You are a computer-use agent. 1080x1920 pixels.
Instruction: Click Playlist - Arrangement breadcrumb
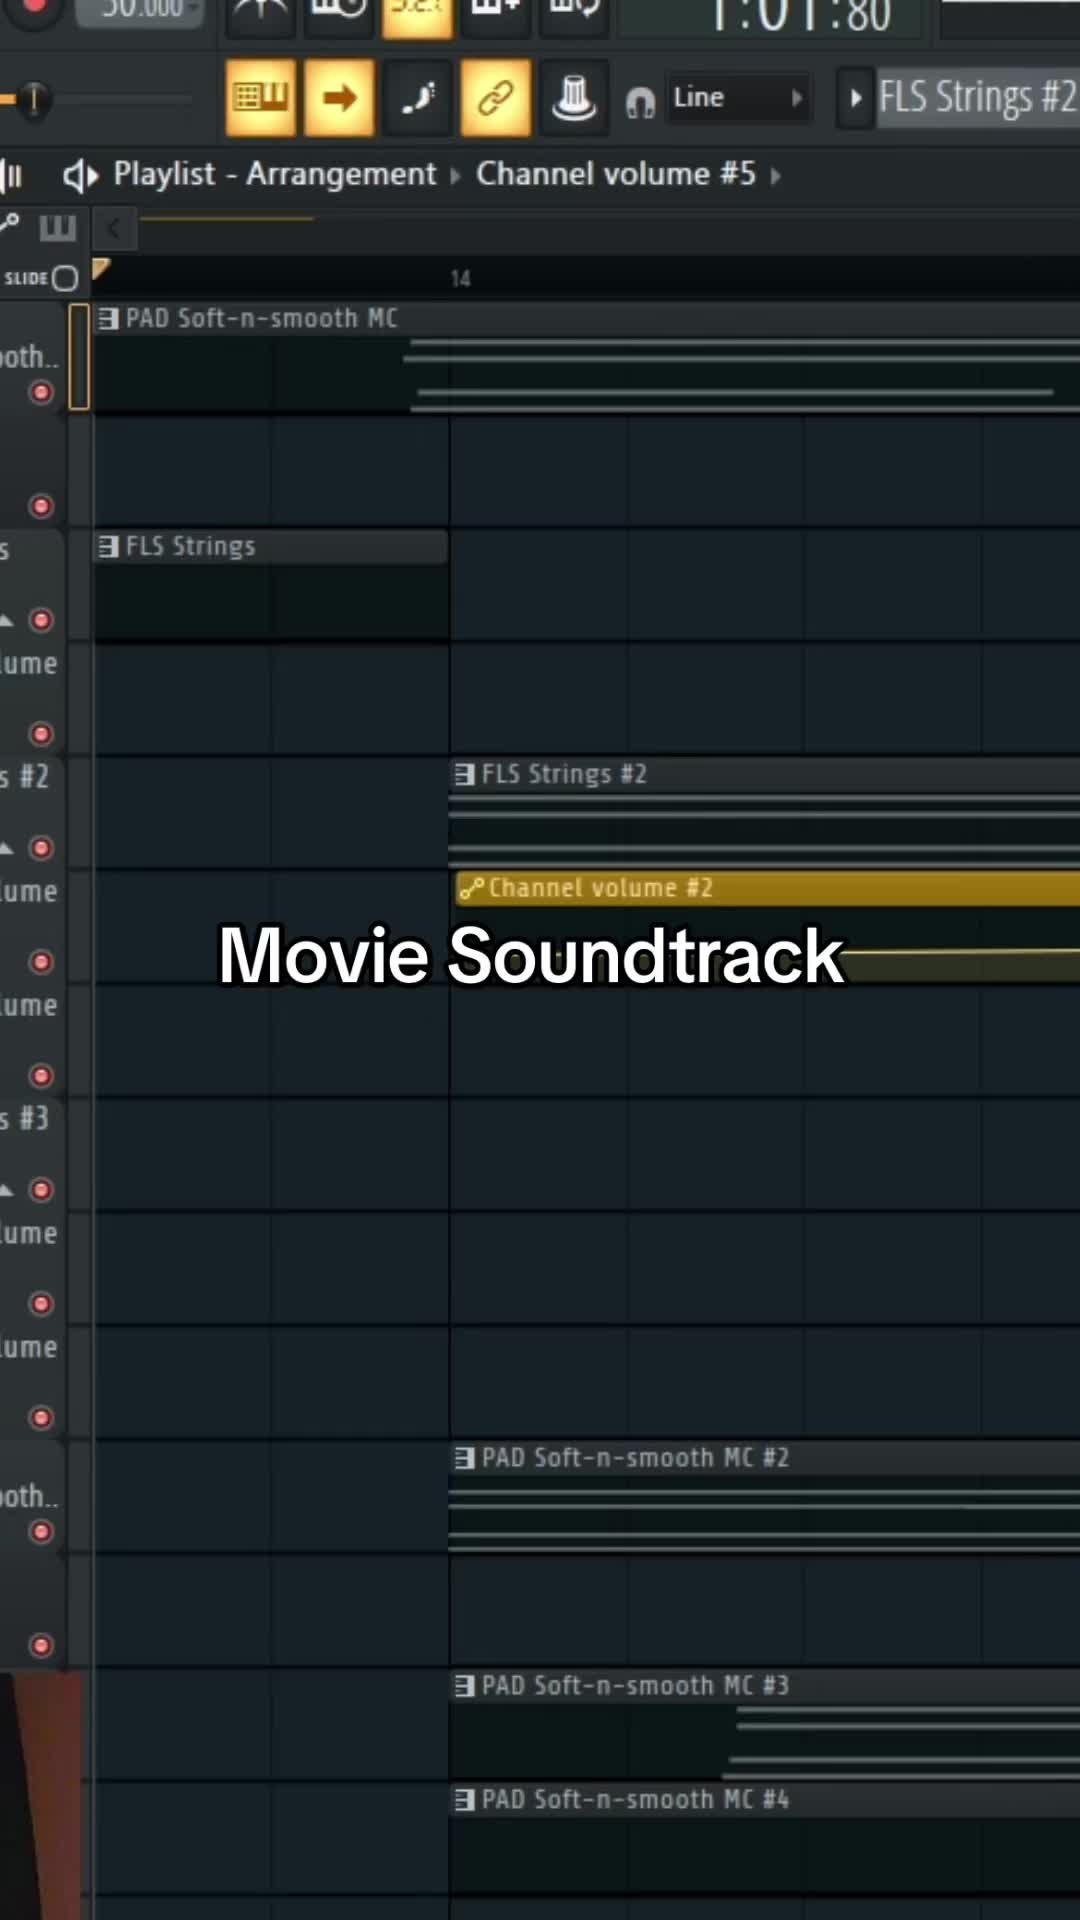coord(275,174)
